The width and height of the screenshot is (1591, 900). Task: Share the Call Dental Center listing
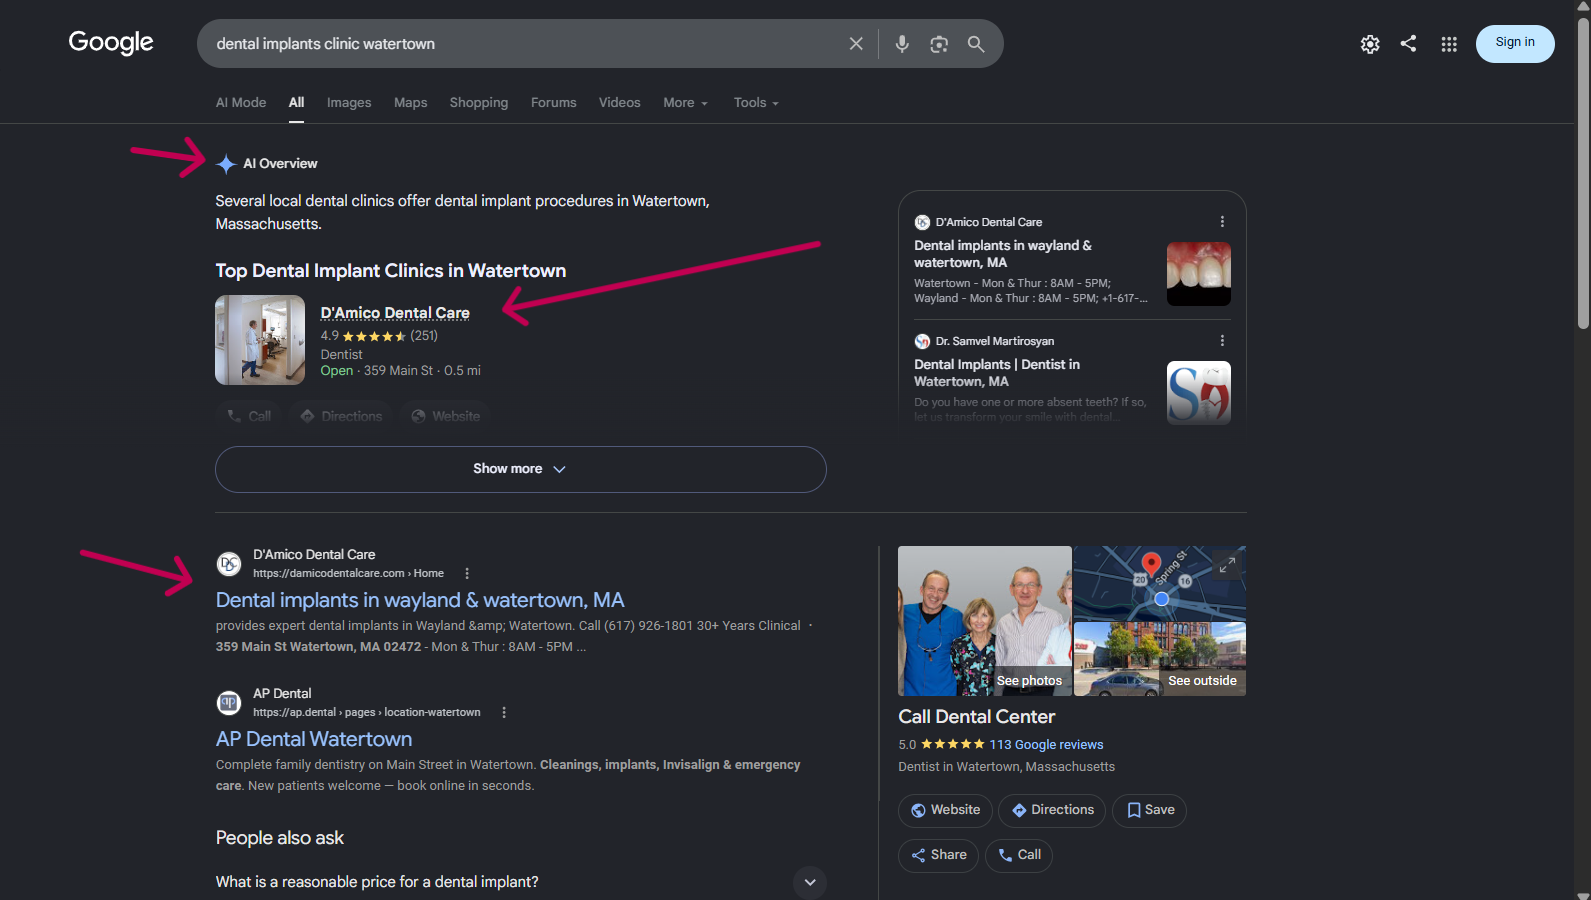click(939, 855)
